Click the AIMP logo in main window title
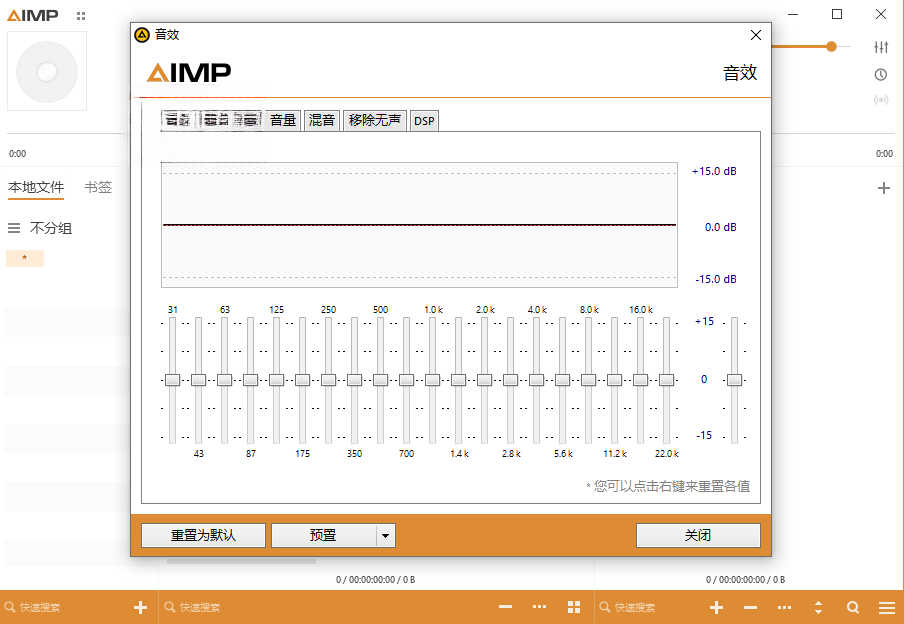 33,16
